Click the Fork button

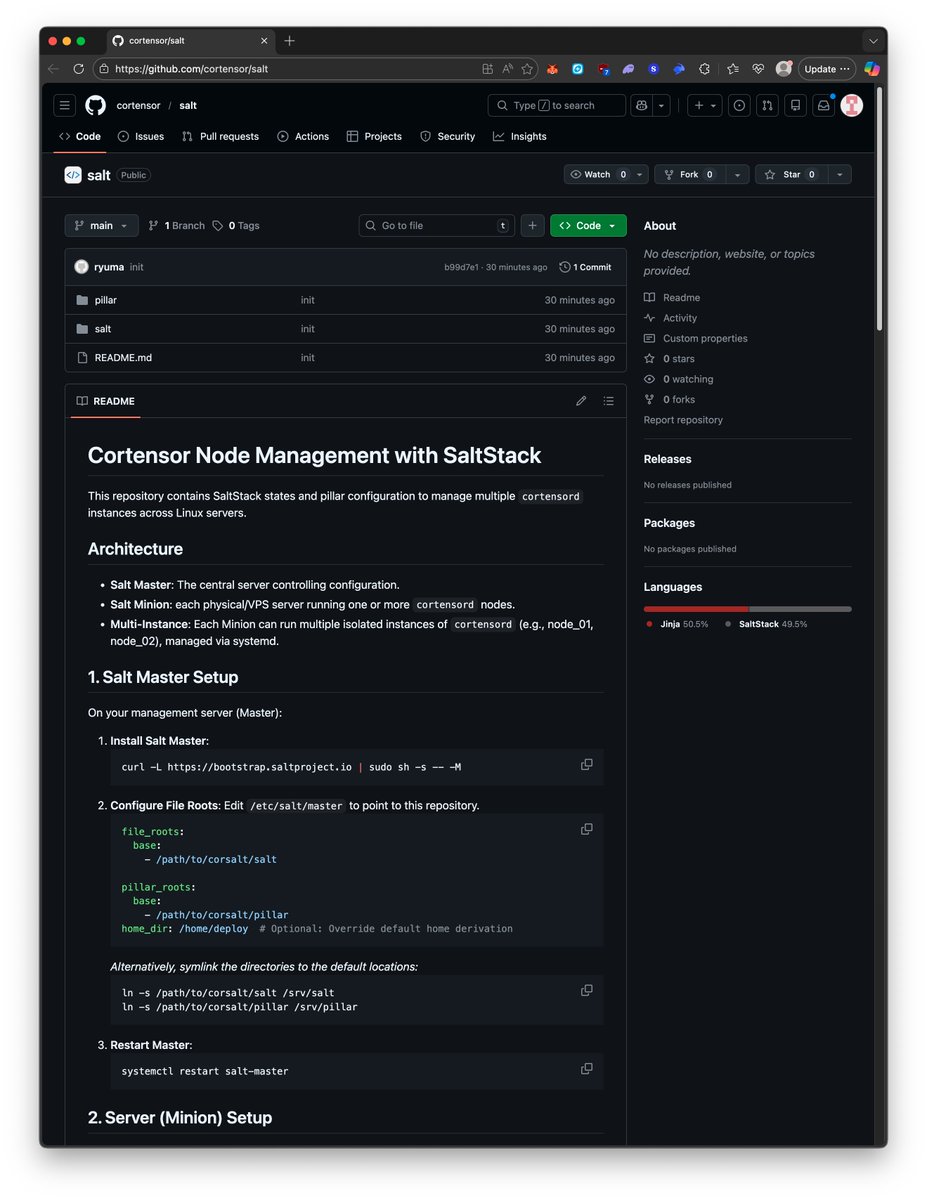[690, 174]
